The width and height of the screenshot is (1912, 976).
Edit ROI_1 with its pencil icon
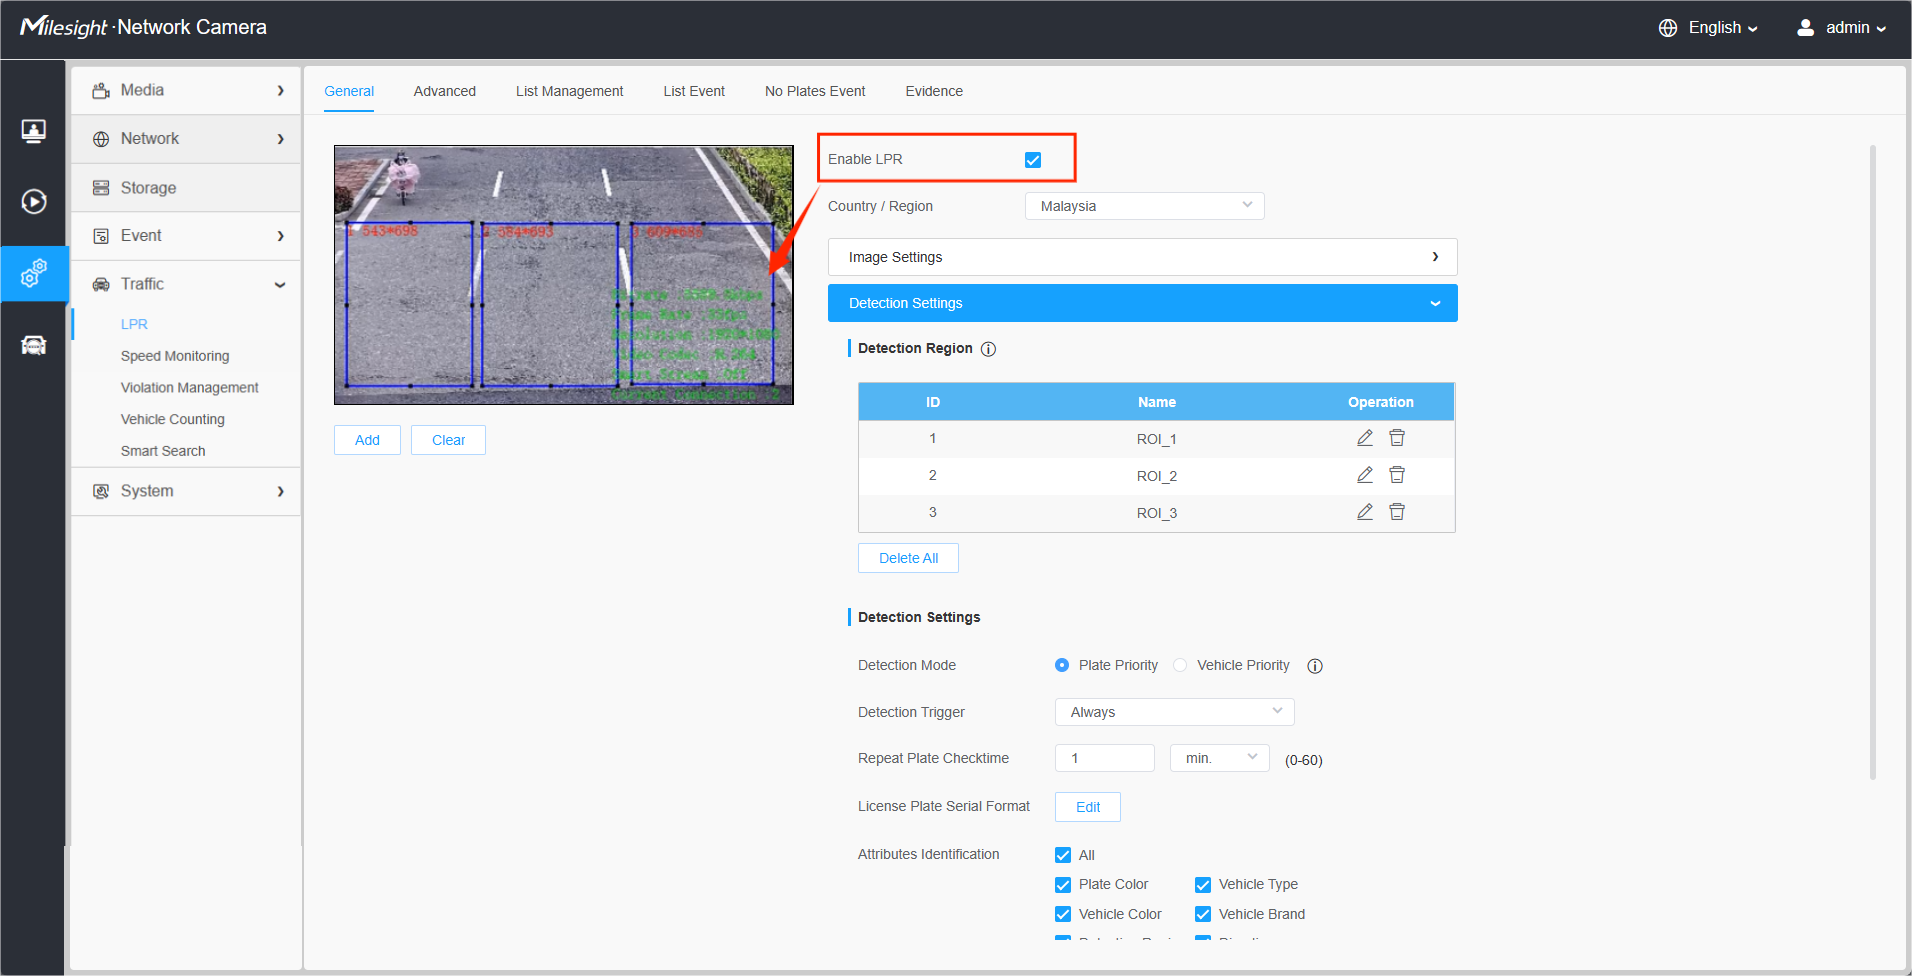coord(1365,438)
